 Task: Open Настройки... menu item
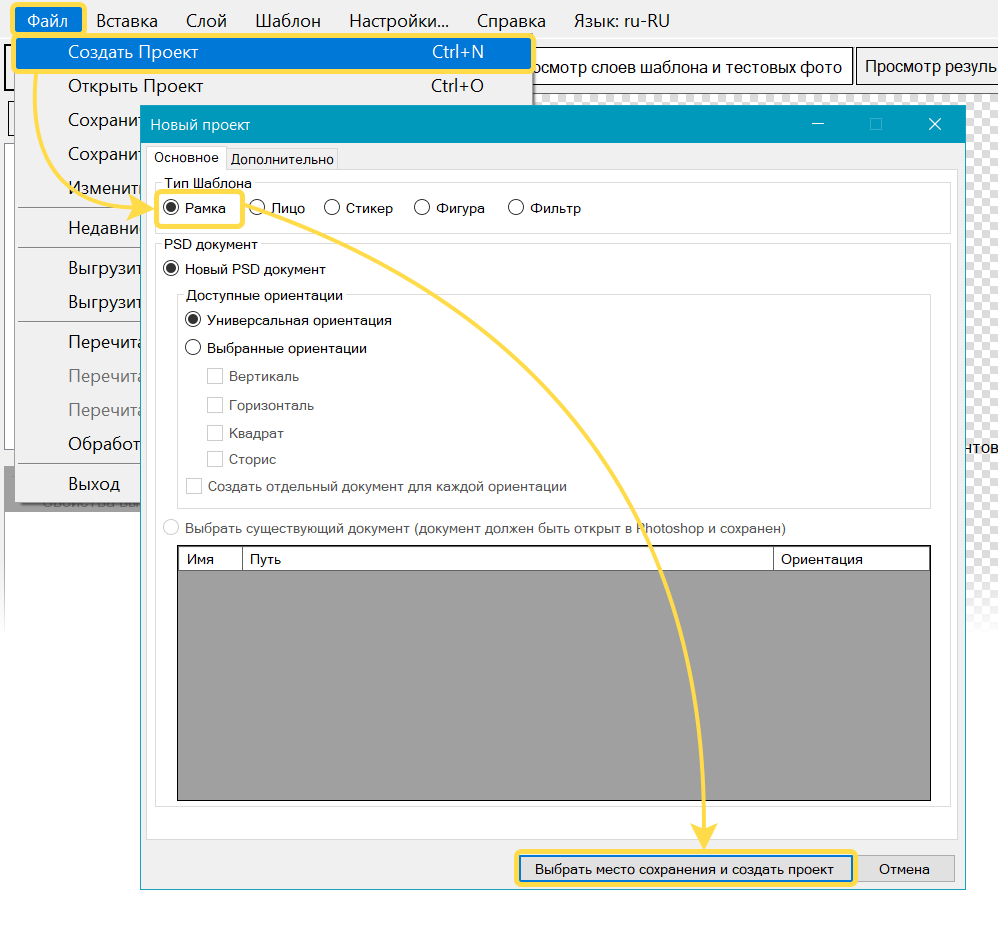pos(399,20)
